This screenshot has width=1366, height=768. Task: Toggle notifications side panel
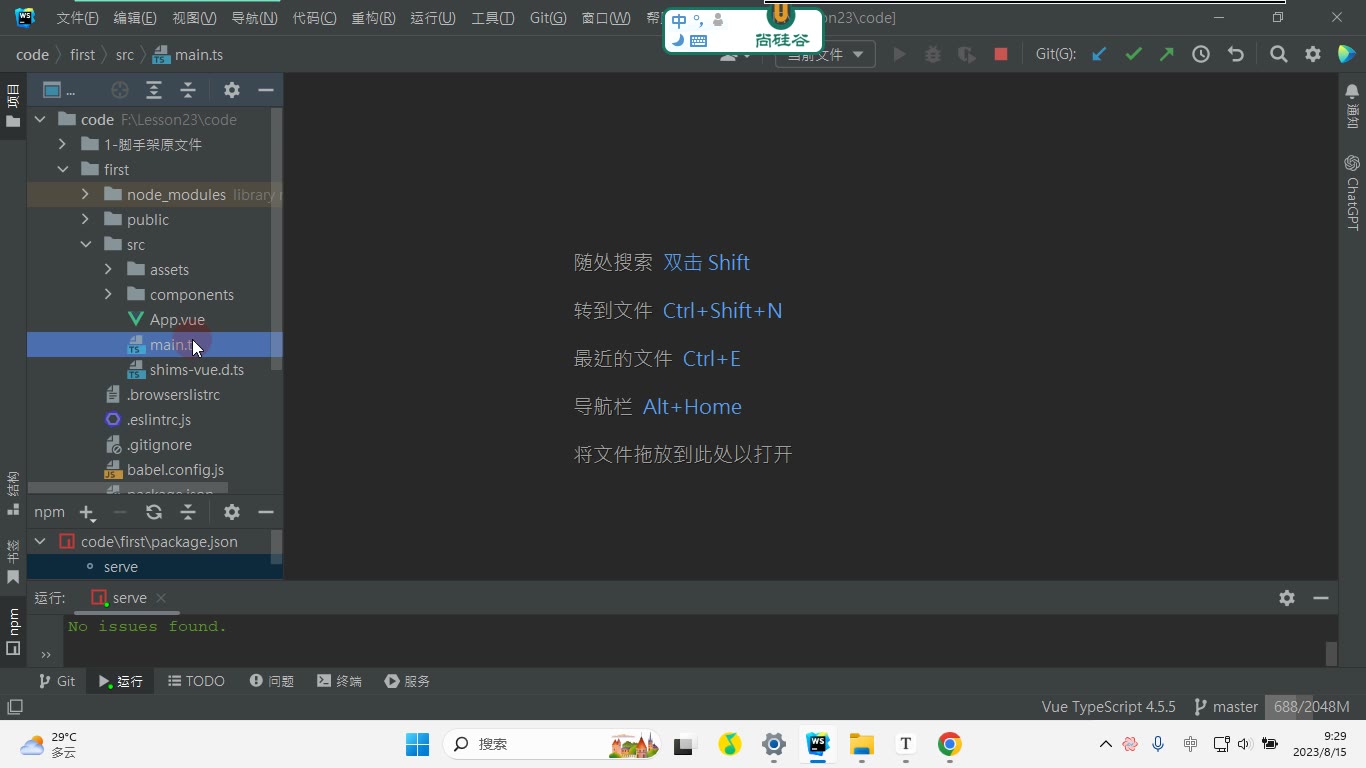1352,106
